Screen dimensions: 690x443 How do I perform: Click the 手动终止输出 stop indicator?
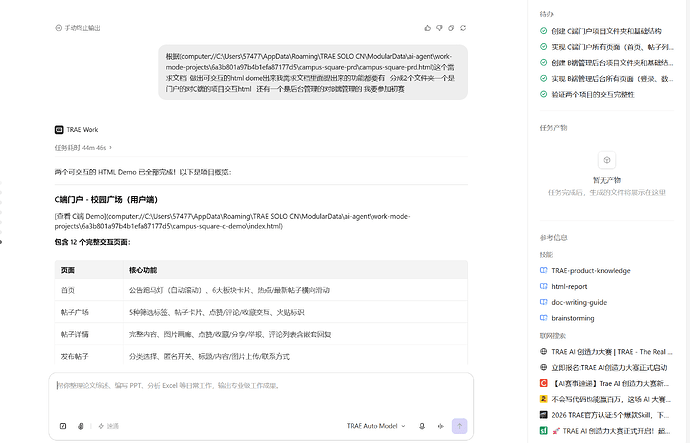pos(78,28)
